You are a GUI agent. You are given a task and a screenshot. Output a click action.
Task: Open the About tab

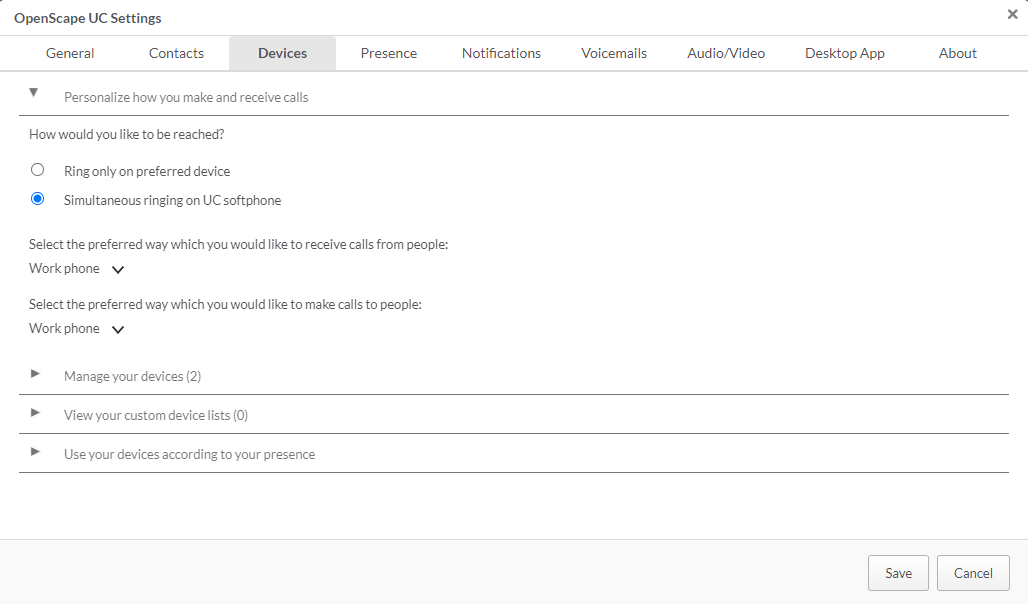(x=957, y=53)
